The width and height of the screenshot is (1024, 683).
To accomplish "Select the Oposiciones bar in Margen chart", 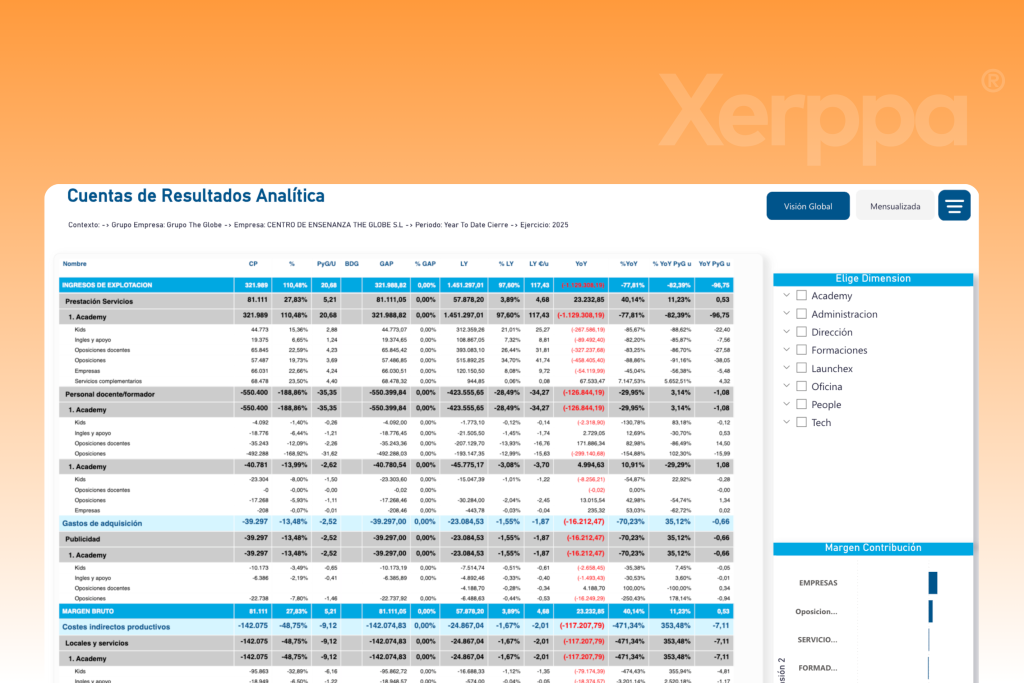I will pyautogui.click(x=931, y=611).
